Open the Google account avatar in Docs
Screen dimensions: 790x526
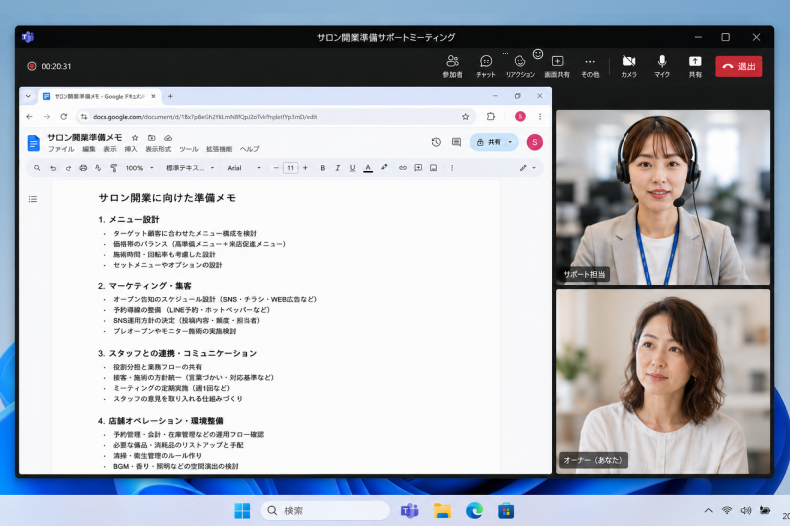coord(535,142)
